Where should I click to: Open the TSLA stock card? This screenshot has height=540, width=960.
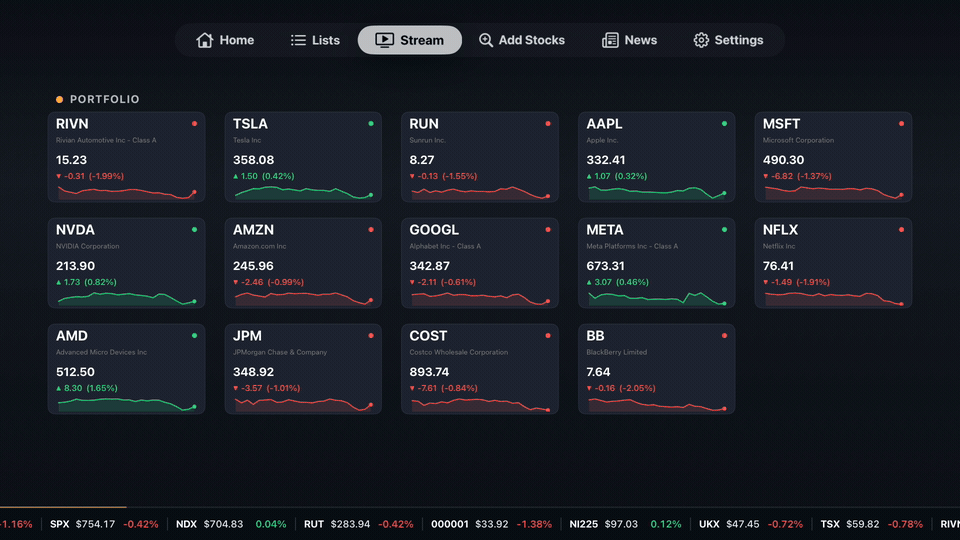(x=303, y=157)
